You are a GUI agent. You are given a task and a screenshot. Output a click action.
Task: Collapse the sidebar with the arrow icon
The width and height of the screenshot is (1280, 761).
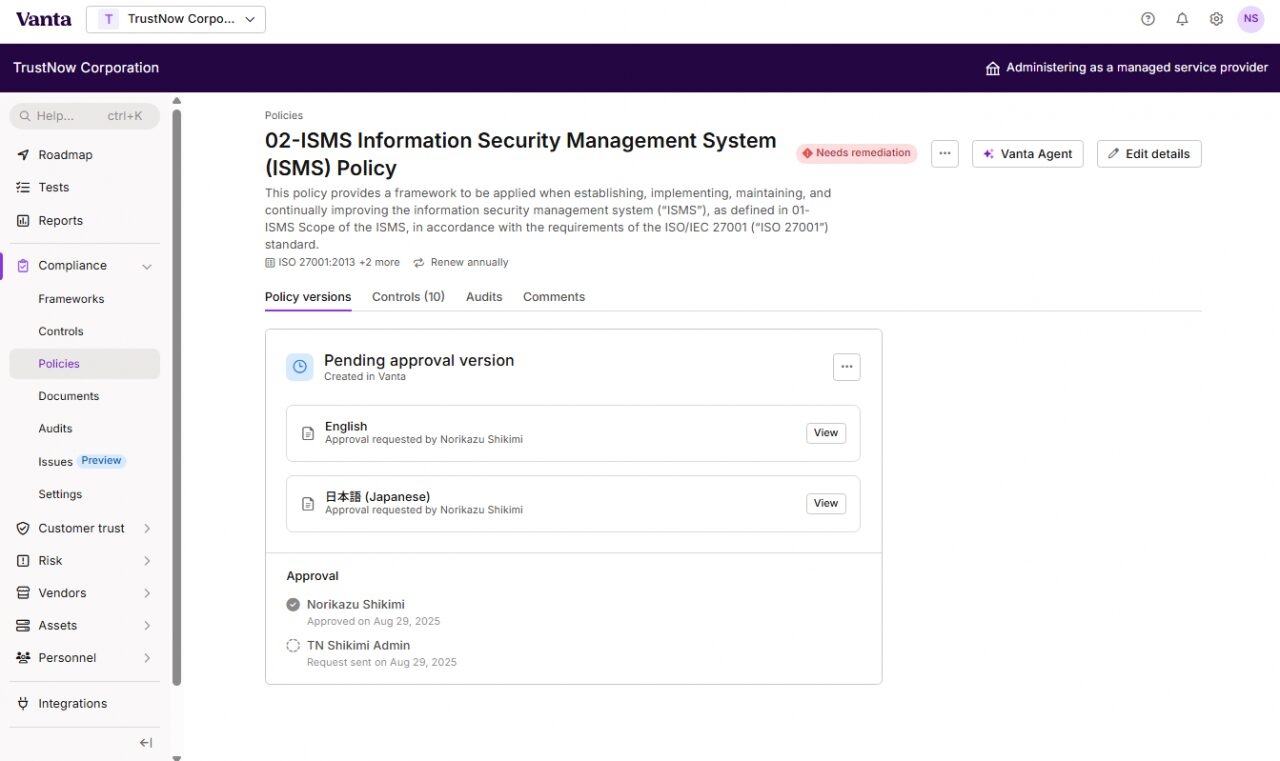coord(146,743)
